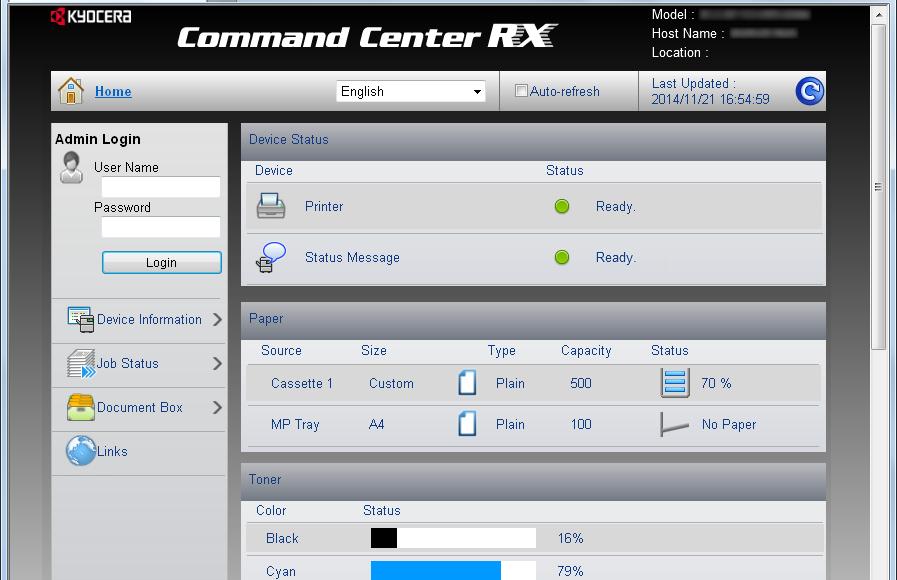The height and width of the screenshot is (580, 897).
Task: Click the MP Tray source cell
Action: tap(295, 424)
